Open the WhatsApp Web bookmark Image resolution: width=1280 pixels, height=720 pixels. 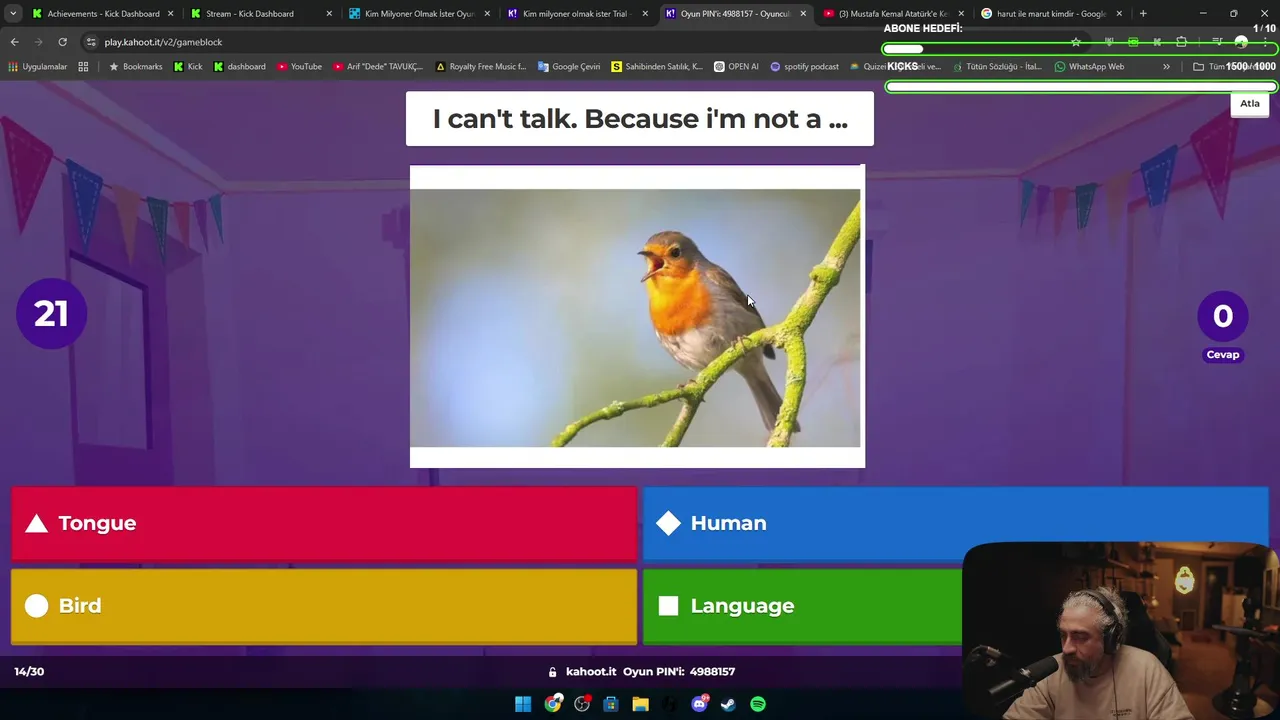coord(1089,67)
